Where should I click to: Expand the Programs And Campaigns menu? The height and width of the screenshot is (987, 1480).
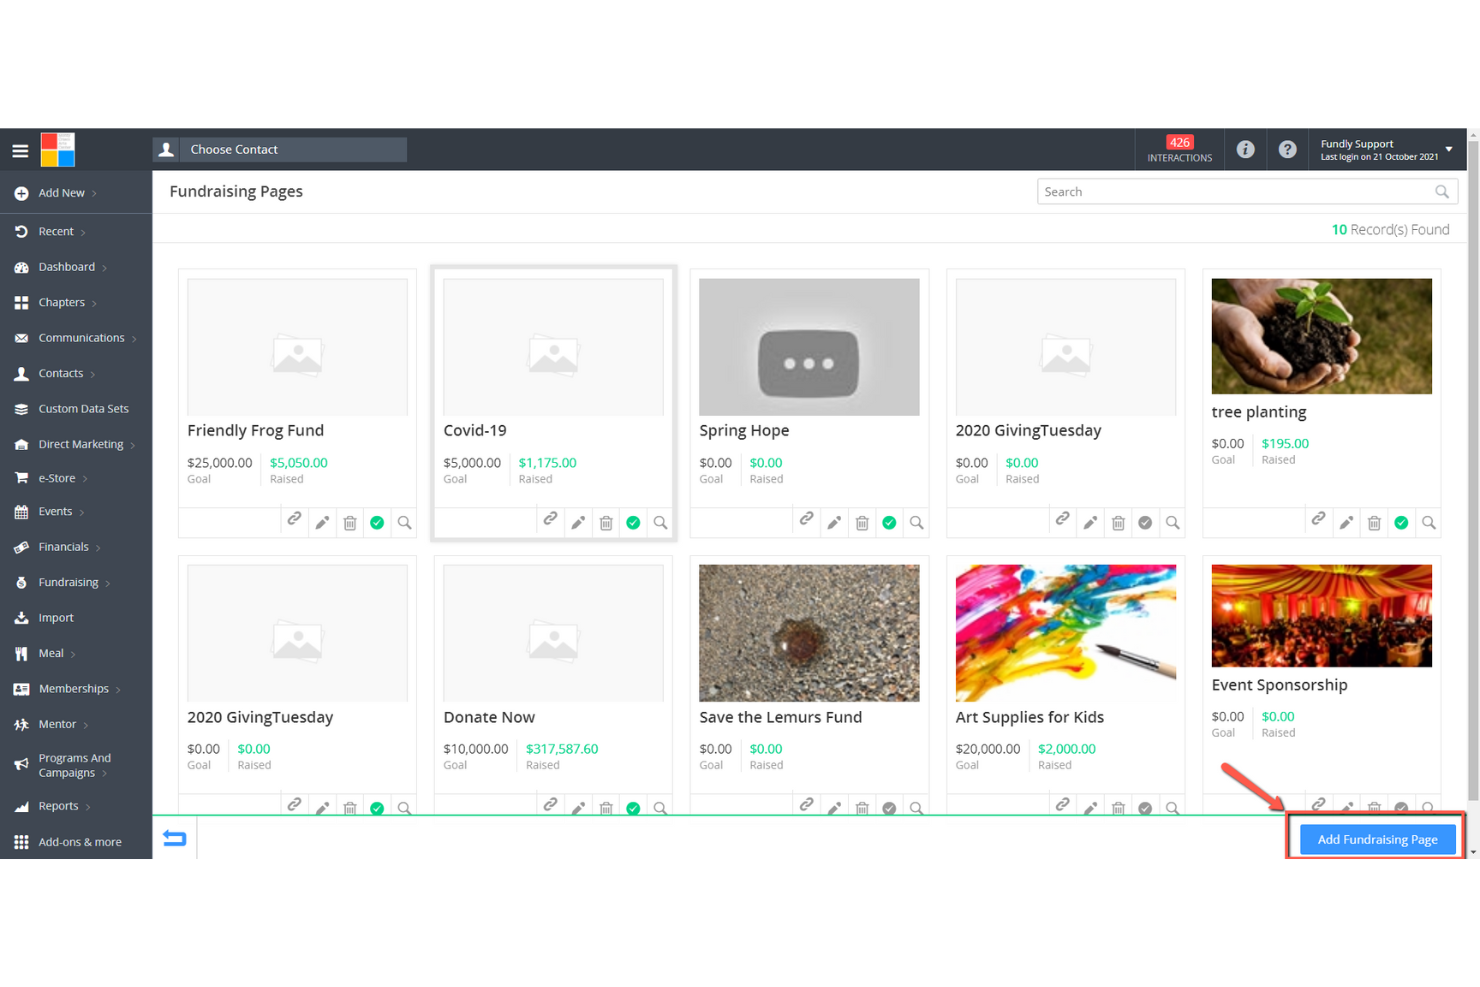75,765
